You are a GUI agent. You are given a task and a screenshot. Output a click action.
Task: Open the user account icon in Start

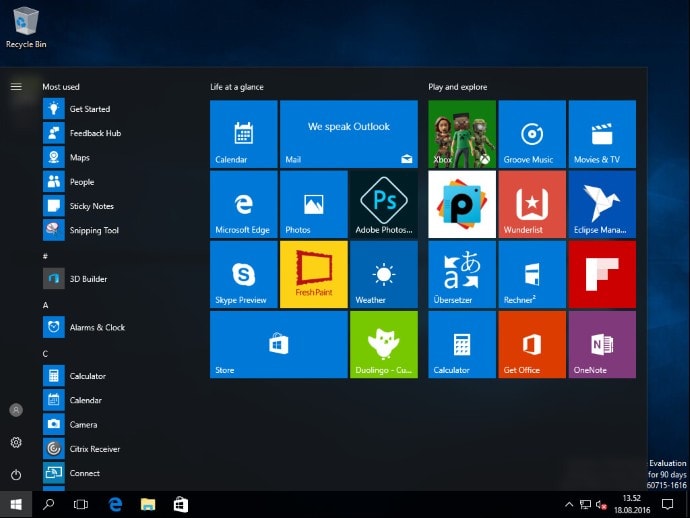(16, 410)
